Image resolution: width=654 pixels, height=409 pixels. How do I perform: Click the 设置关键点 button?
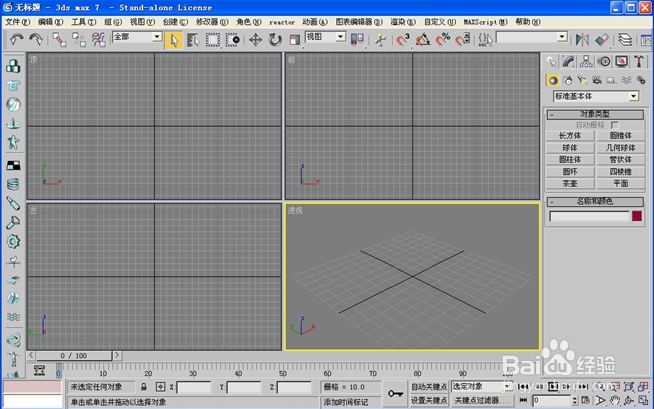pyautogui.click(x=429, y=400)
